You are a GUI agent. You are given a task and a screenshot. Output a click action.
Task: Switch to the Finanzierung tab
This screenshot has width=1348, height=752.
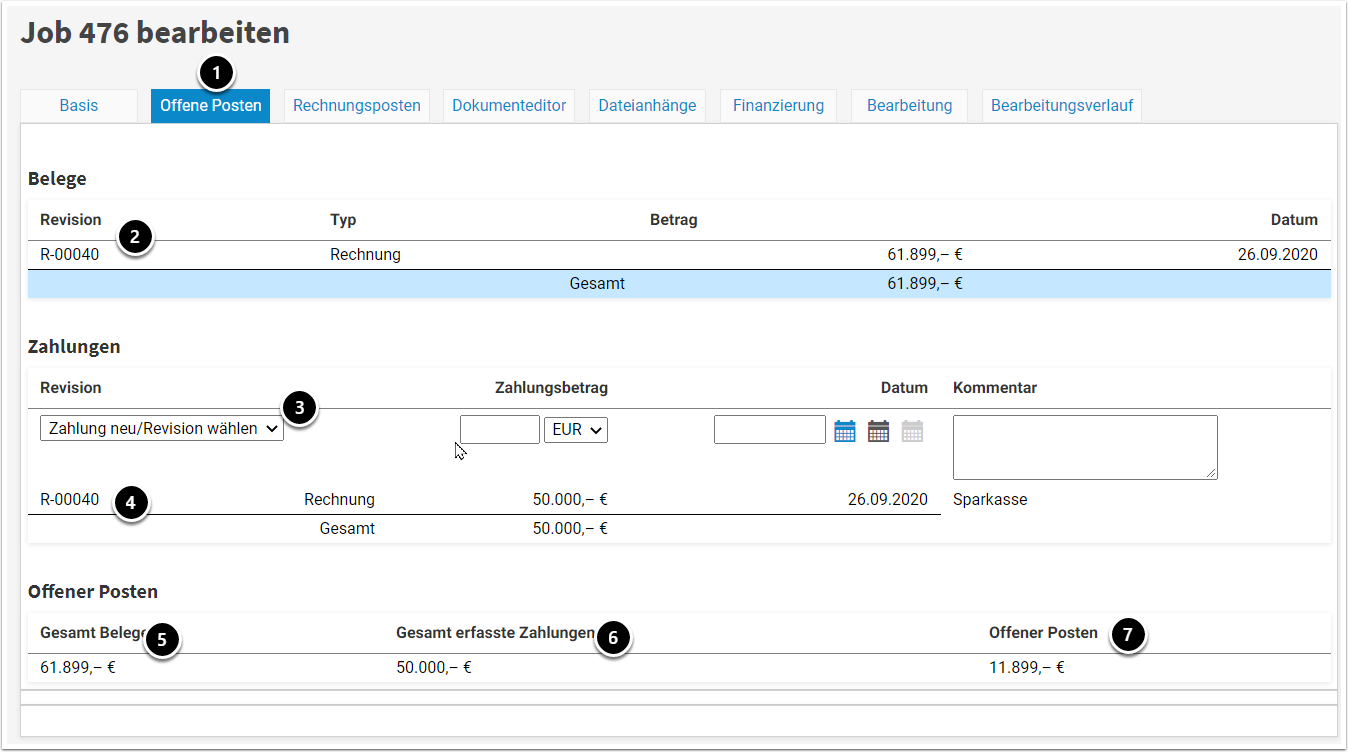click(x=778, y=105)
